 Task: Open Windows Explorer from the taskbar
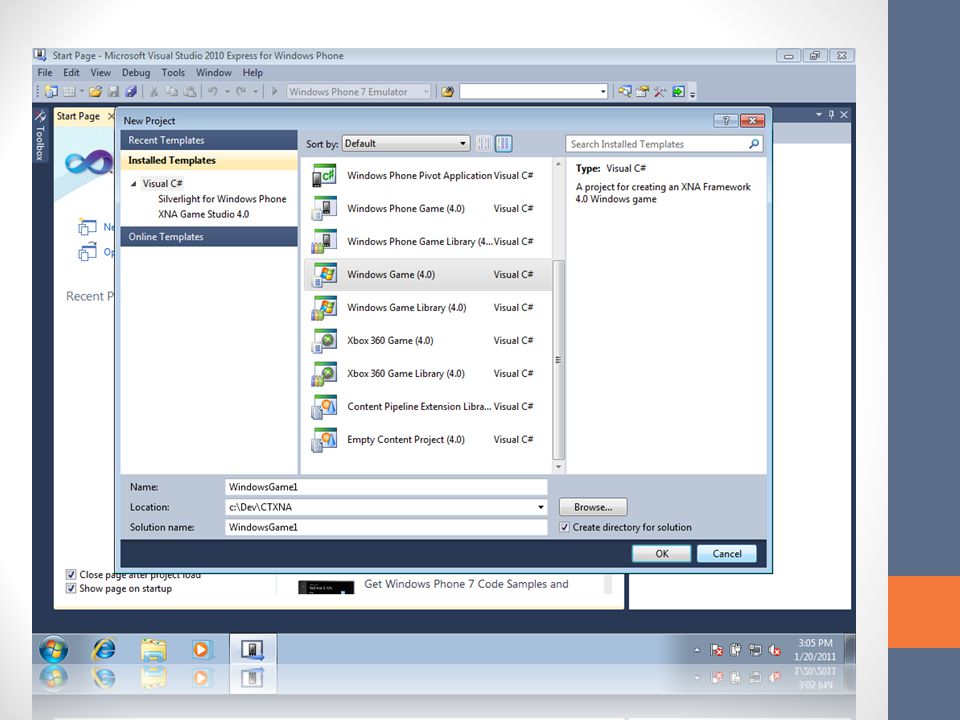click(153, 650)
